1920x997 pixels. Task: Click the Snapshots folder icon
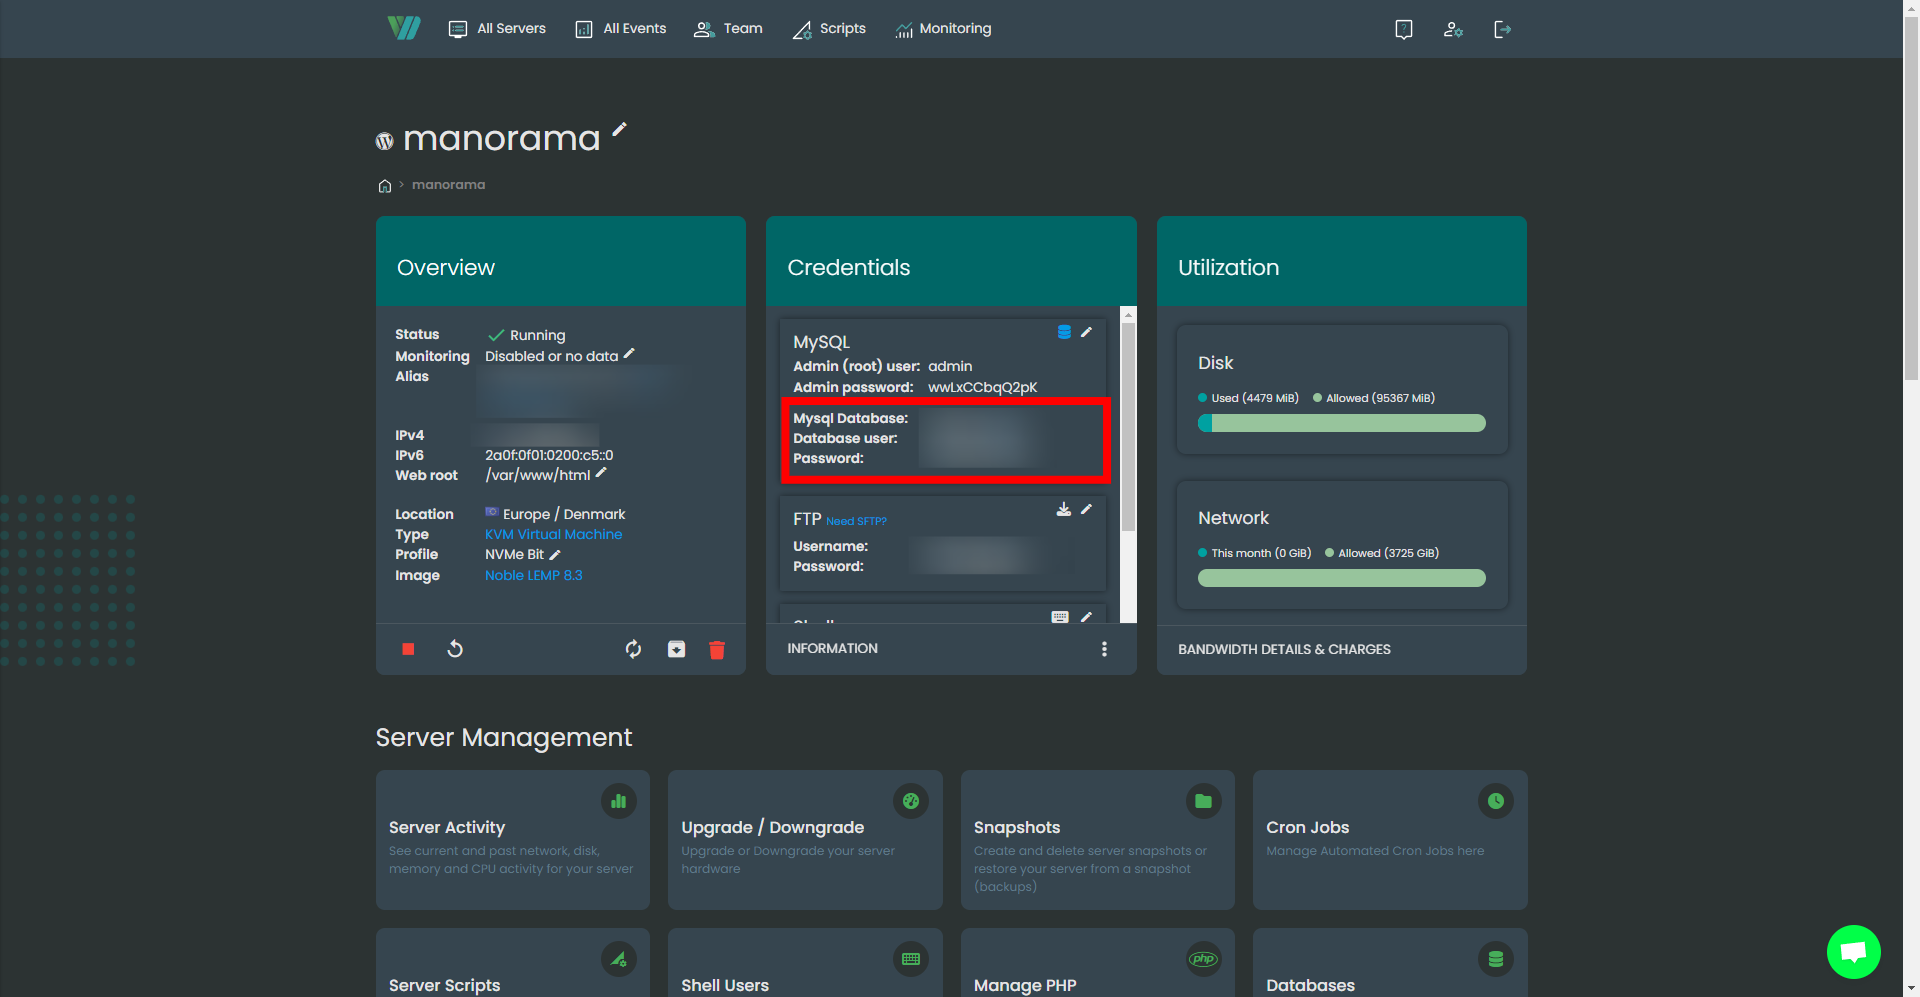1203,801
